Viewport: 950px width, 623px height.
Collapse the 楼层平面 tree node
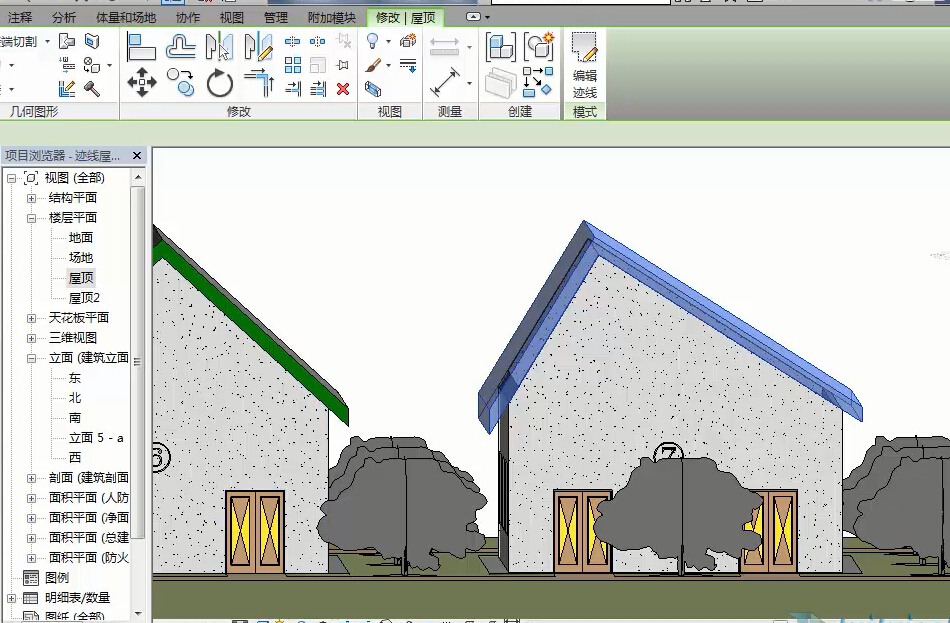[x=32, y=218]
